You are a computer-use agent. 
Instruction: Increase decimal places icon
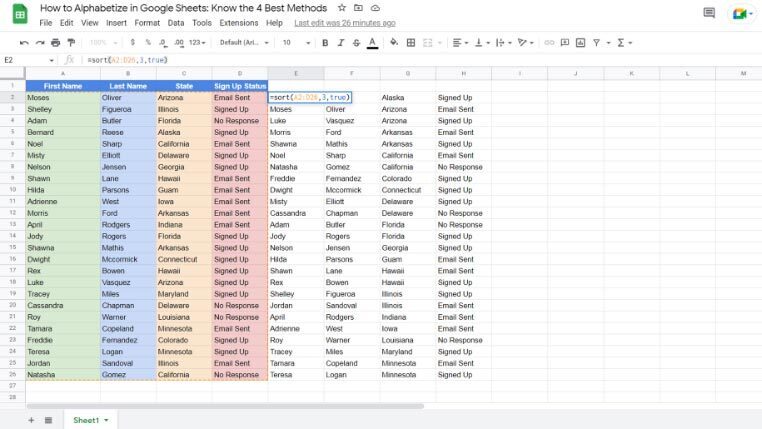(179, 43)
